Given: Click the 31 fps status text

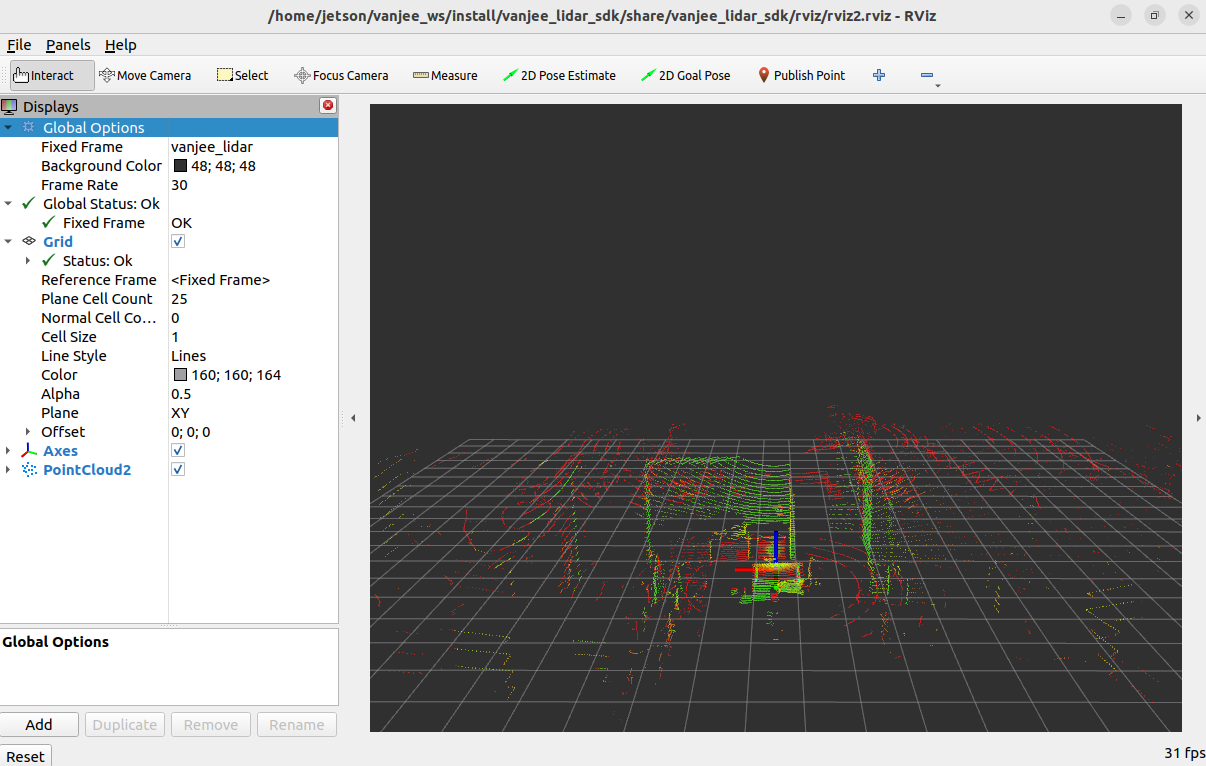Looking at the screenshot, I should [x=1184, y=753].
